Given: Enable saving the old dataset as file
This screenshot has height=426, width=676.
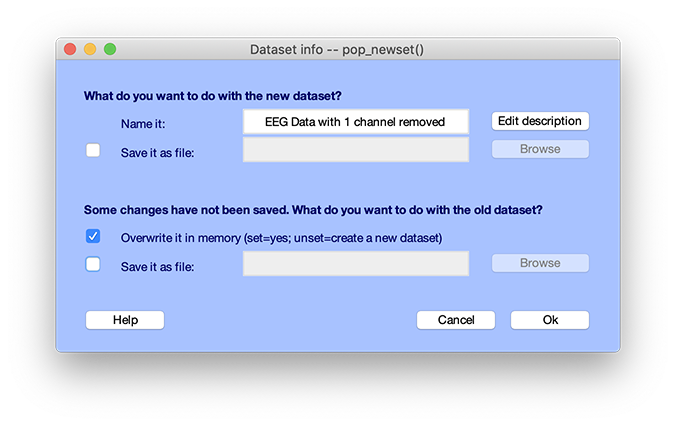Looking at the screenshot, I should [93, 265].
